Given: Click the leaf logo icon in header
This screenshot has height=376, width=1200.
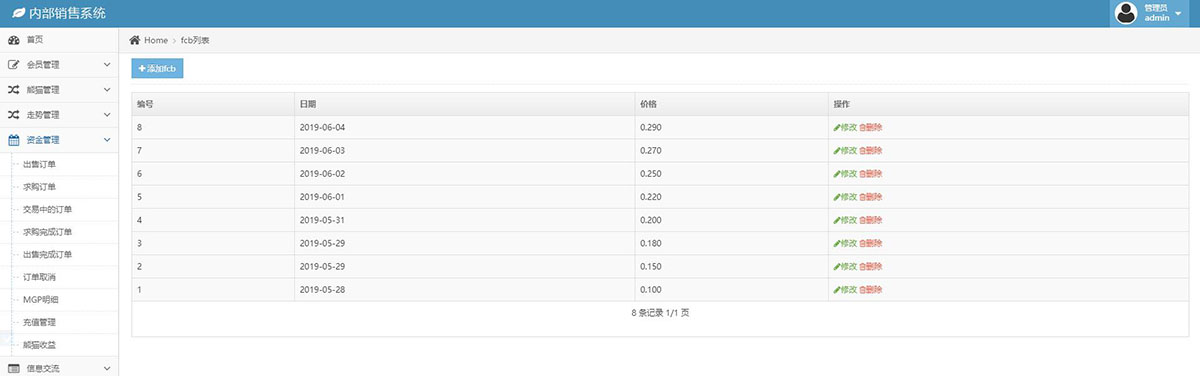Looking at the screenshot, I should coord(18,14).
